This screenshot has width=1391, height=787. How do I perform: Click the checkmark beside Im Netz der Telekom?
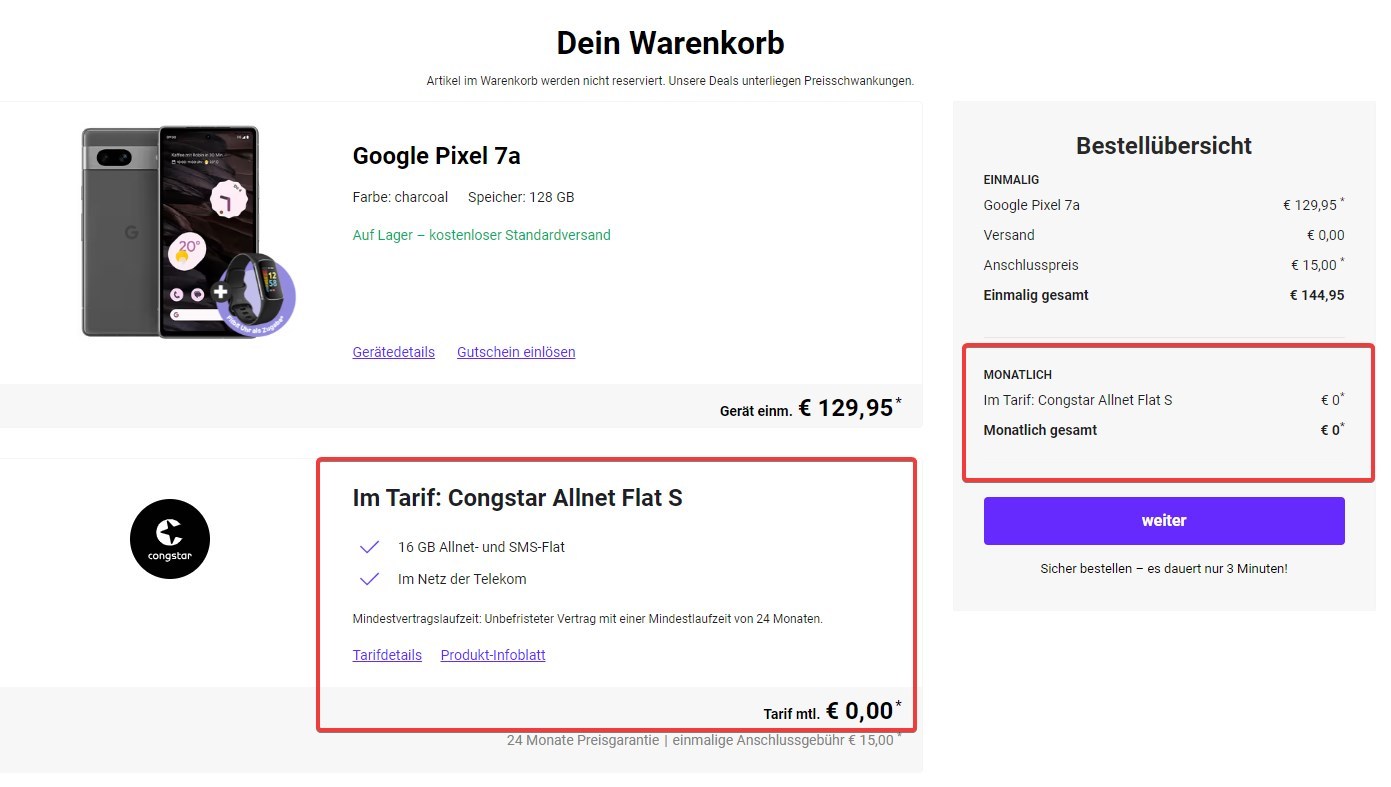369,579
